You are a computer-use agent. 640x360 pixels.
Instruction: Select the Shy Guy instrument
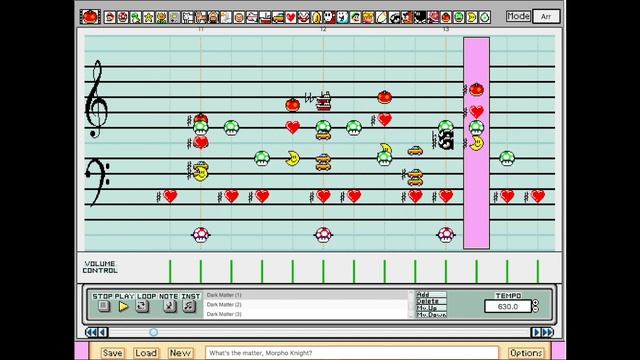329,17
